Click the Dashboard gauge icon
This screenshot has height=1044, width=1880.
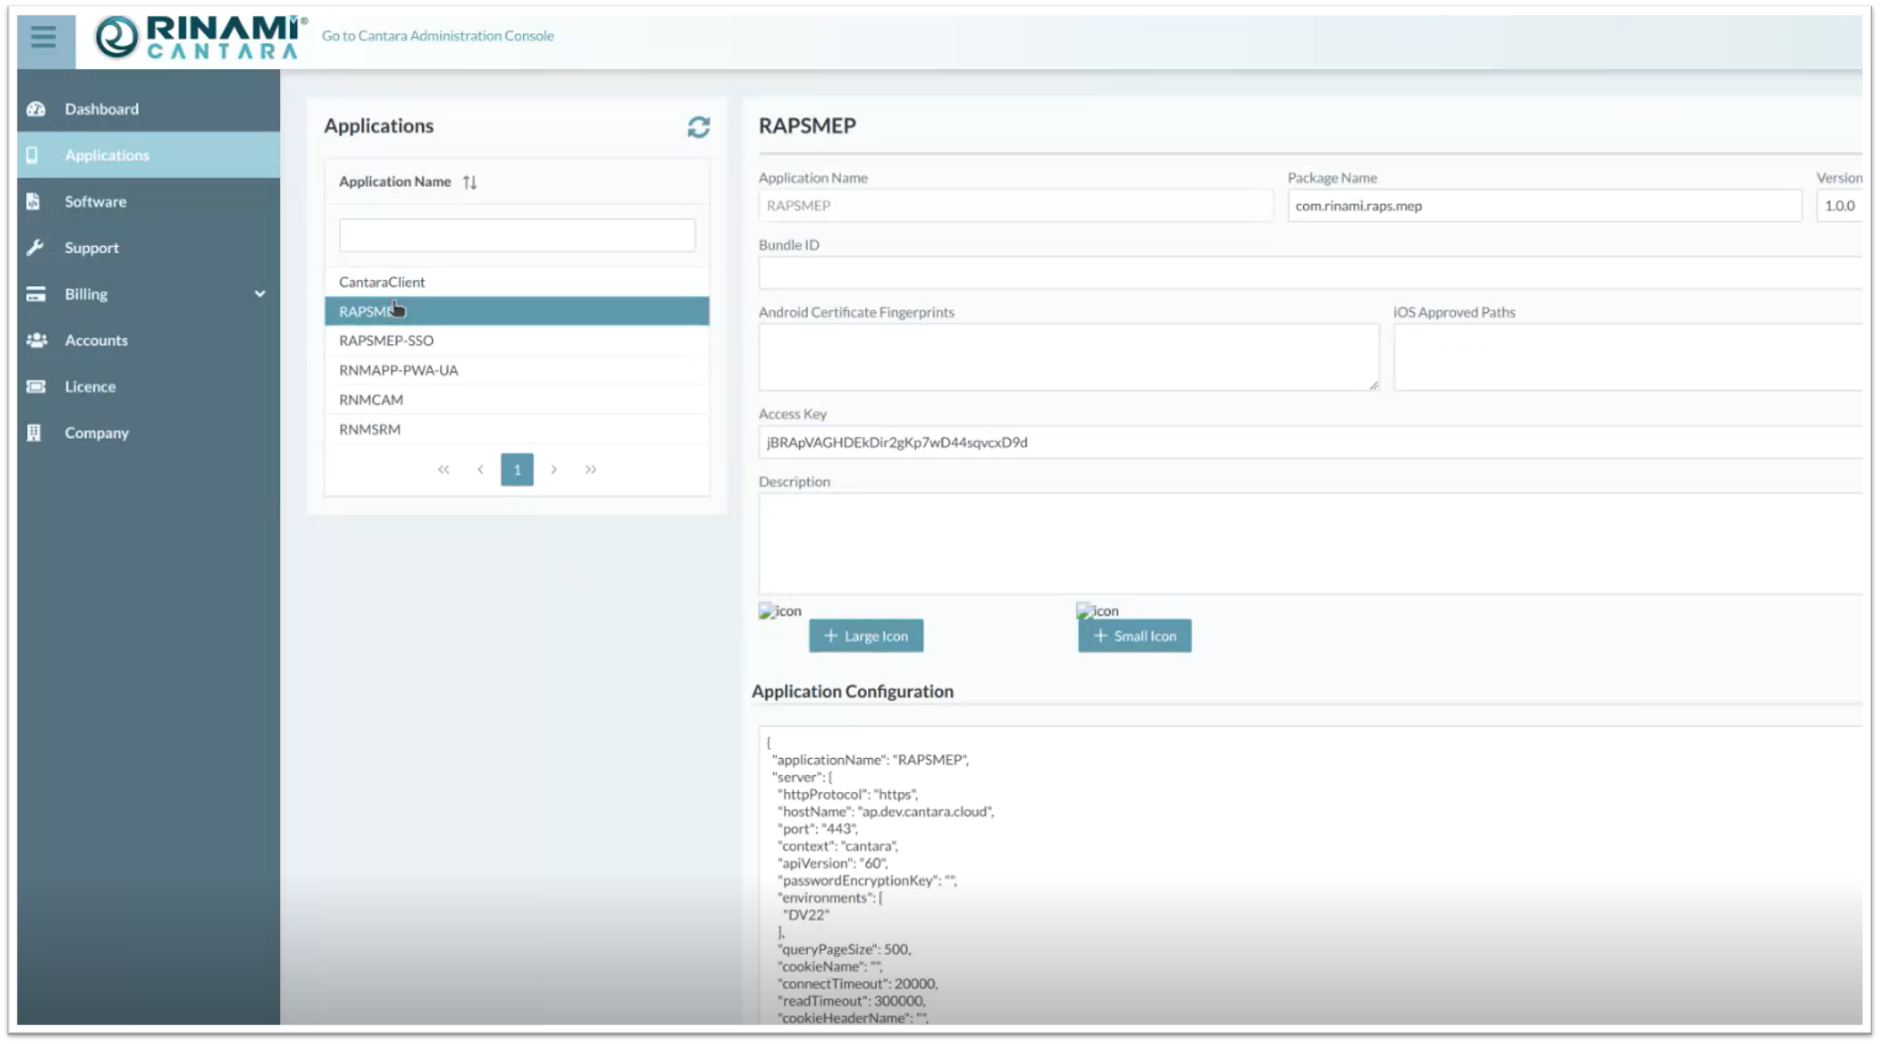(x=36, y=109)
